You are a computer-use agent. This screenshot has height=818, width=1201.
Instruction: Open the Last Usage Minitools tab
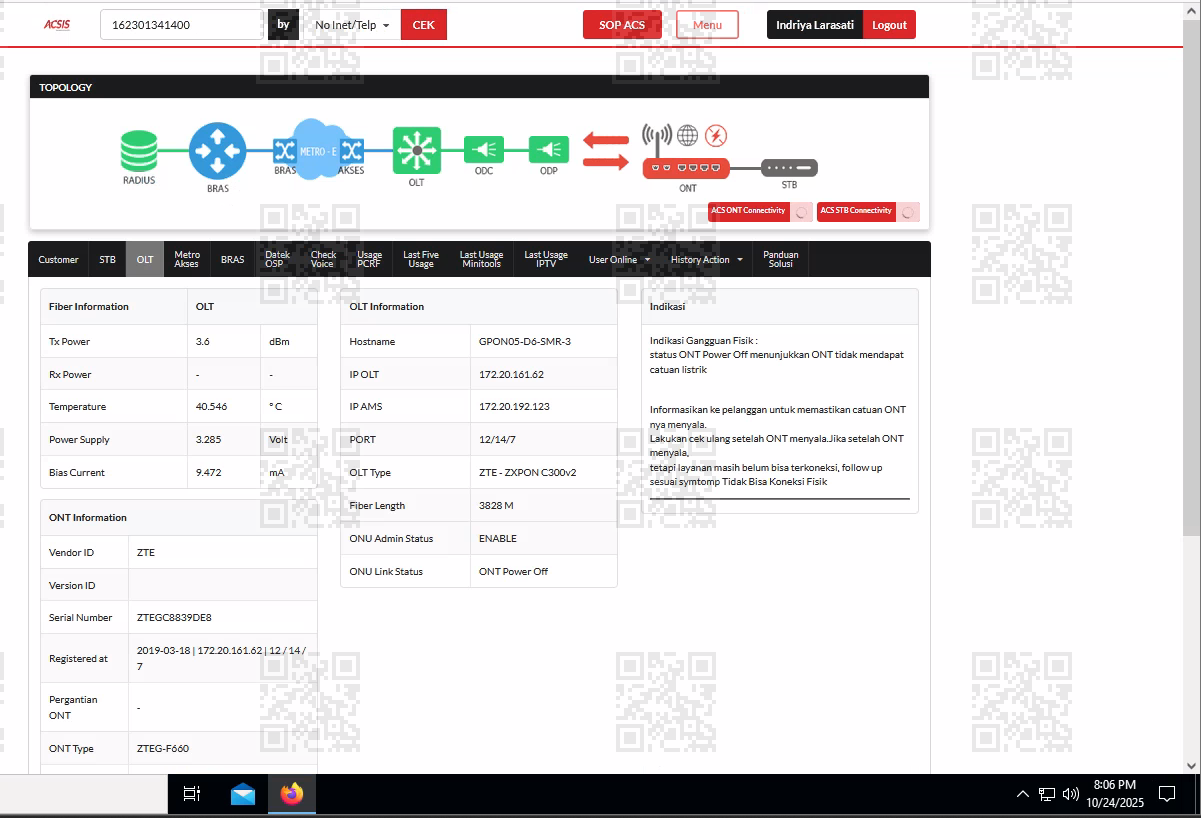(x=481, y=260)
